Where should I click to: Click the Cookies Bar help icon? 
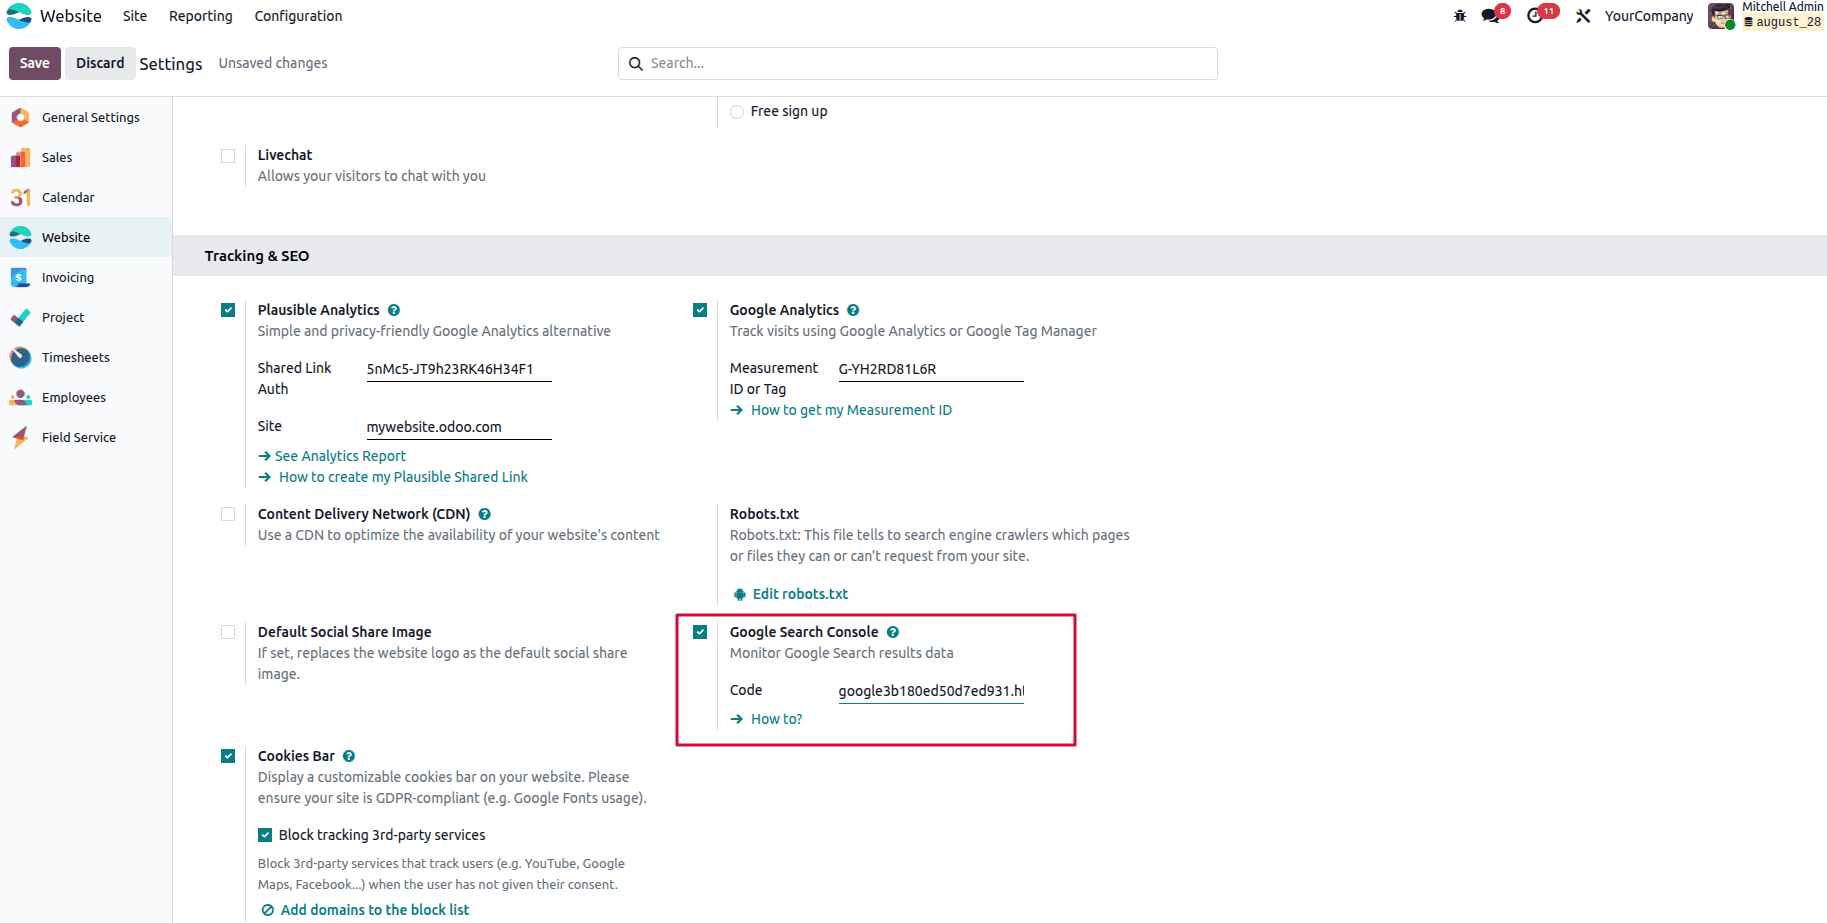349,756
